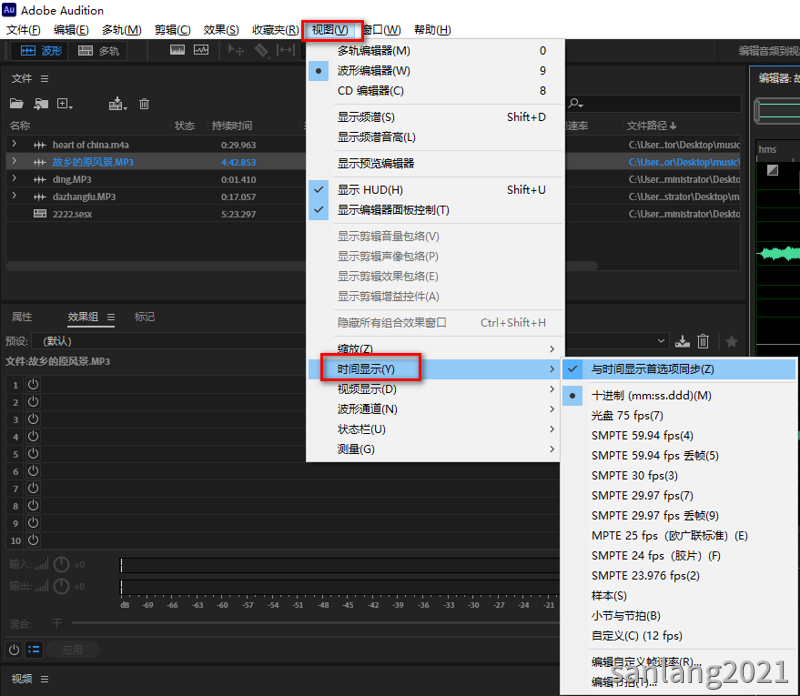The height and width of the screenshot is (696, 800).
Task: Delete the effects preset with trash icon
Action: tap(703, 341)
